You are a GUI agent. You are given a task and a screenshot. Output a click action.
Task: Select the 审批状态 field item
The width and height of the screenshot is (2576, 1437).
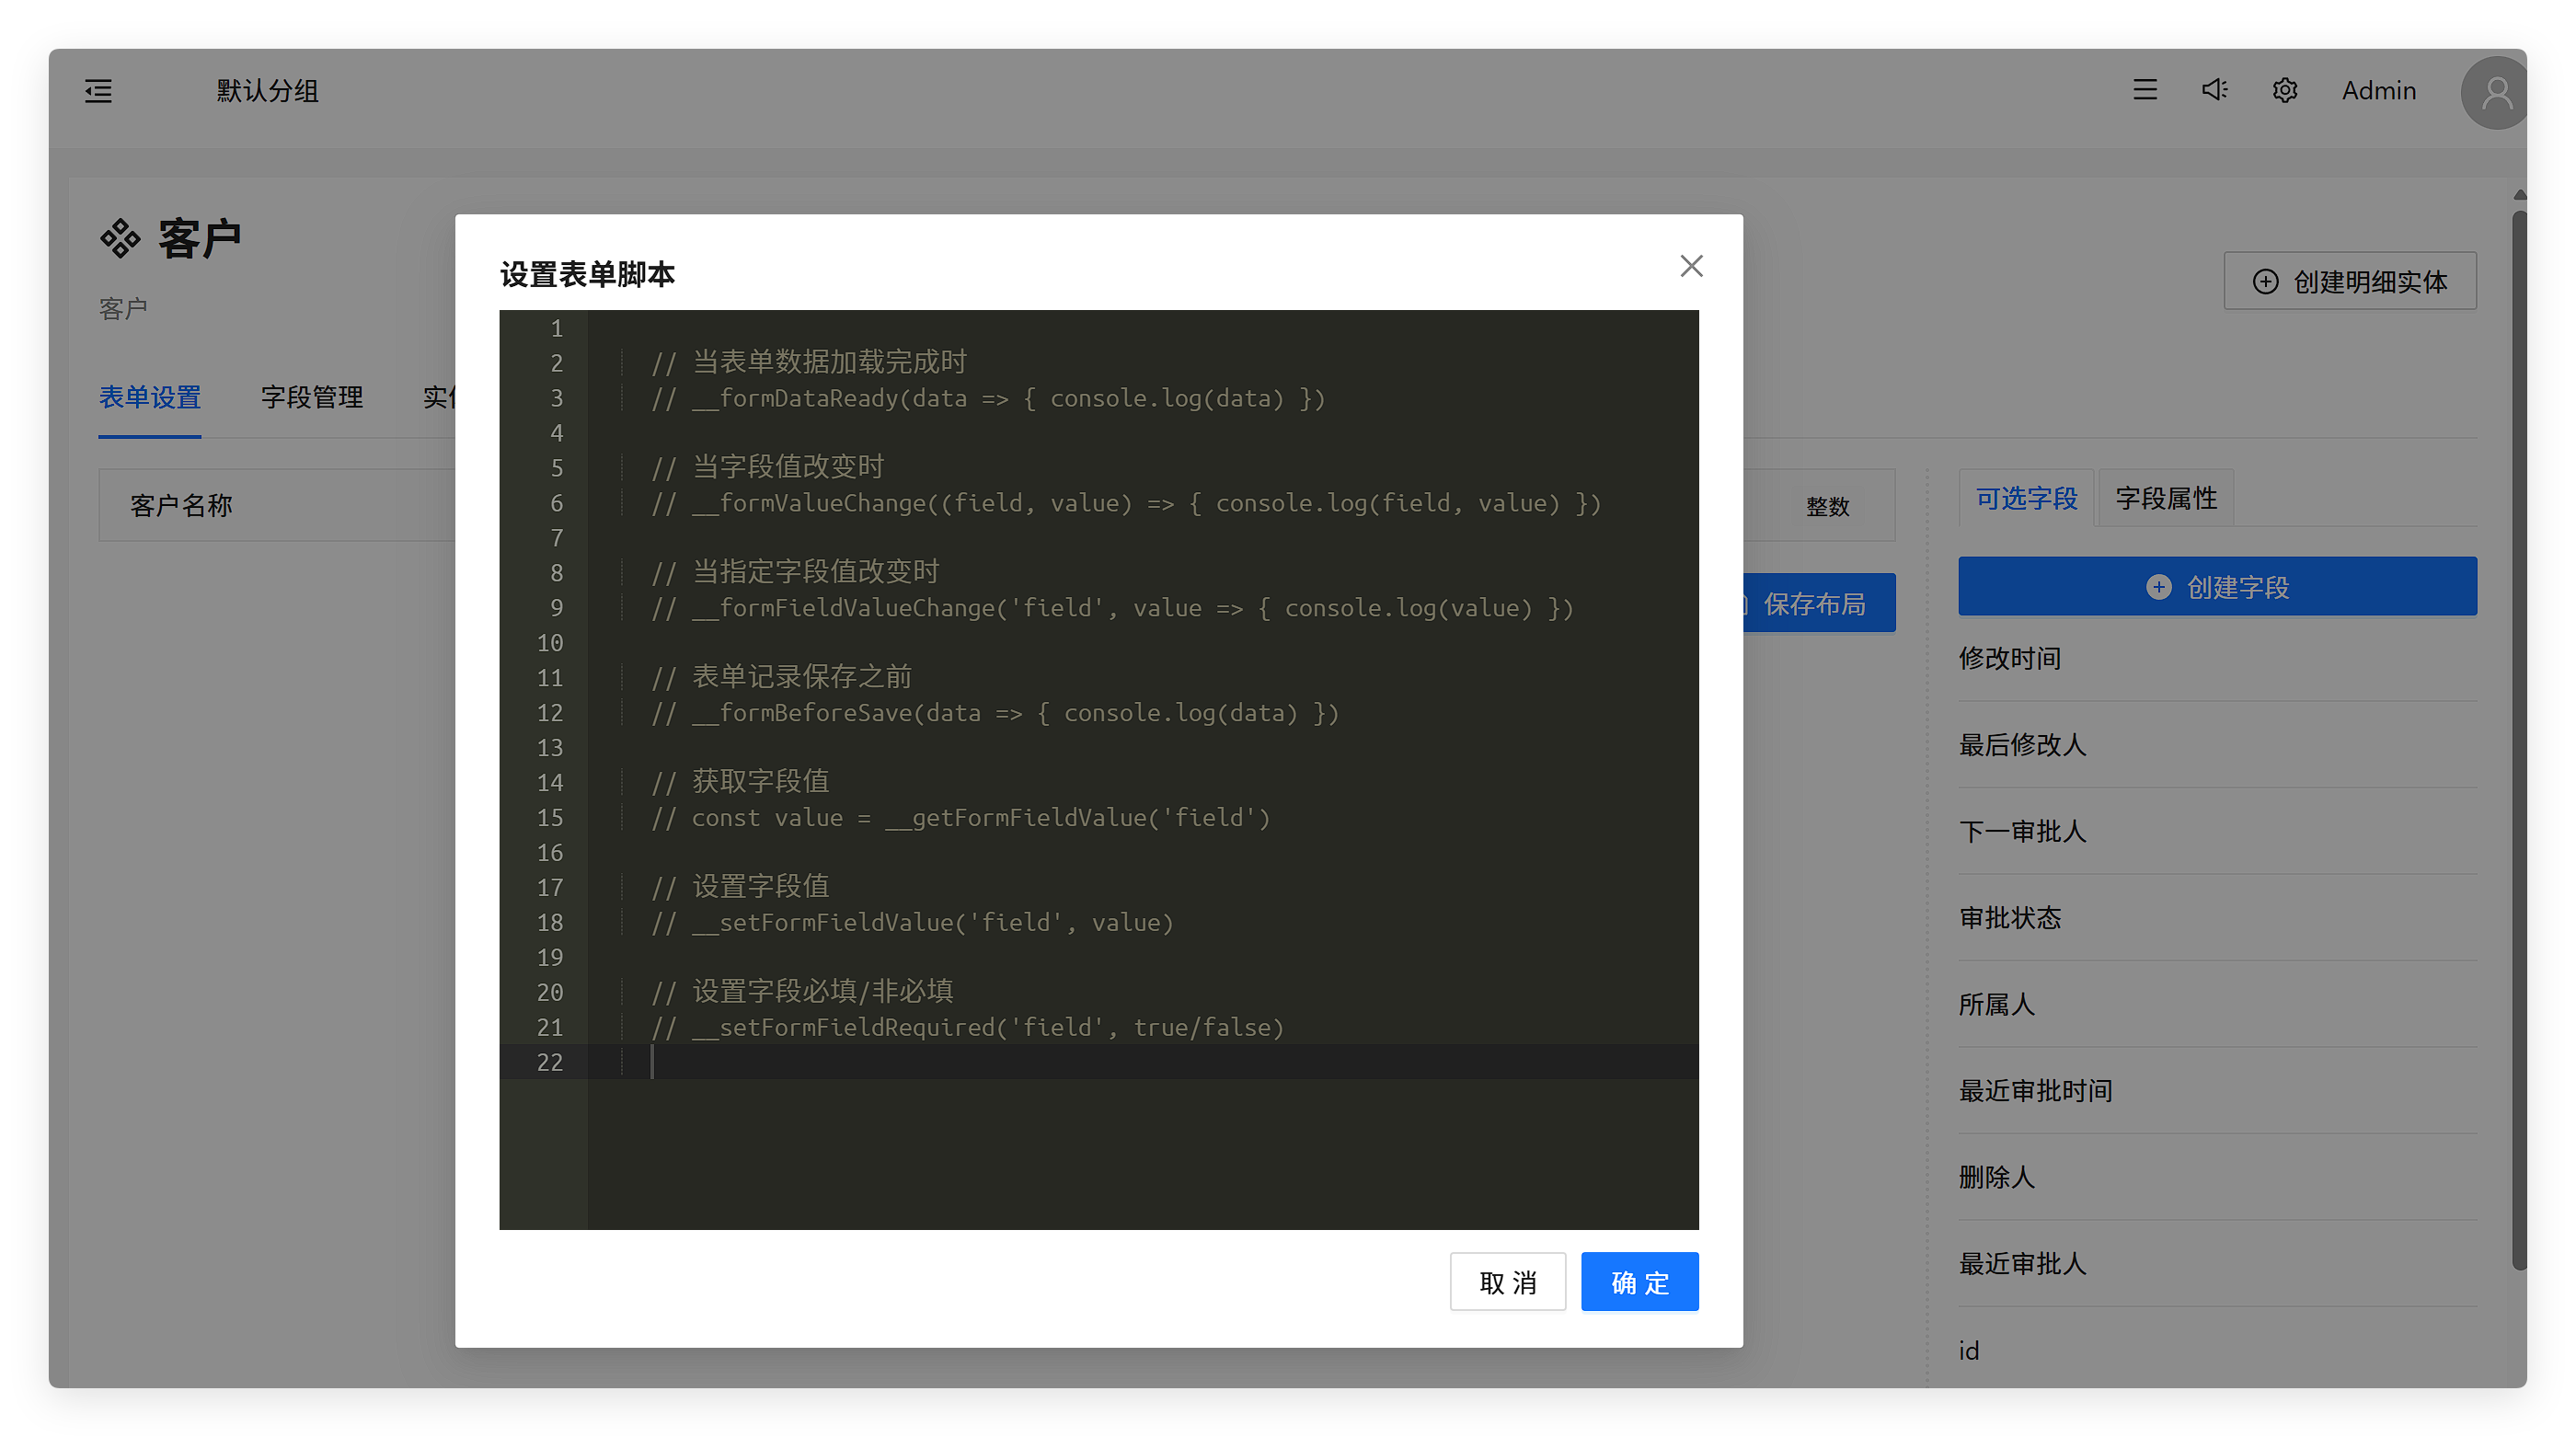(2010, 918)
